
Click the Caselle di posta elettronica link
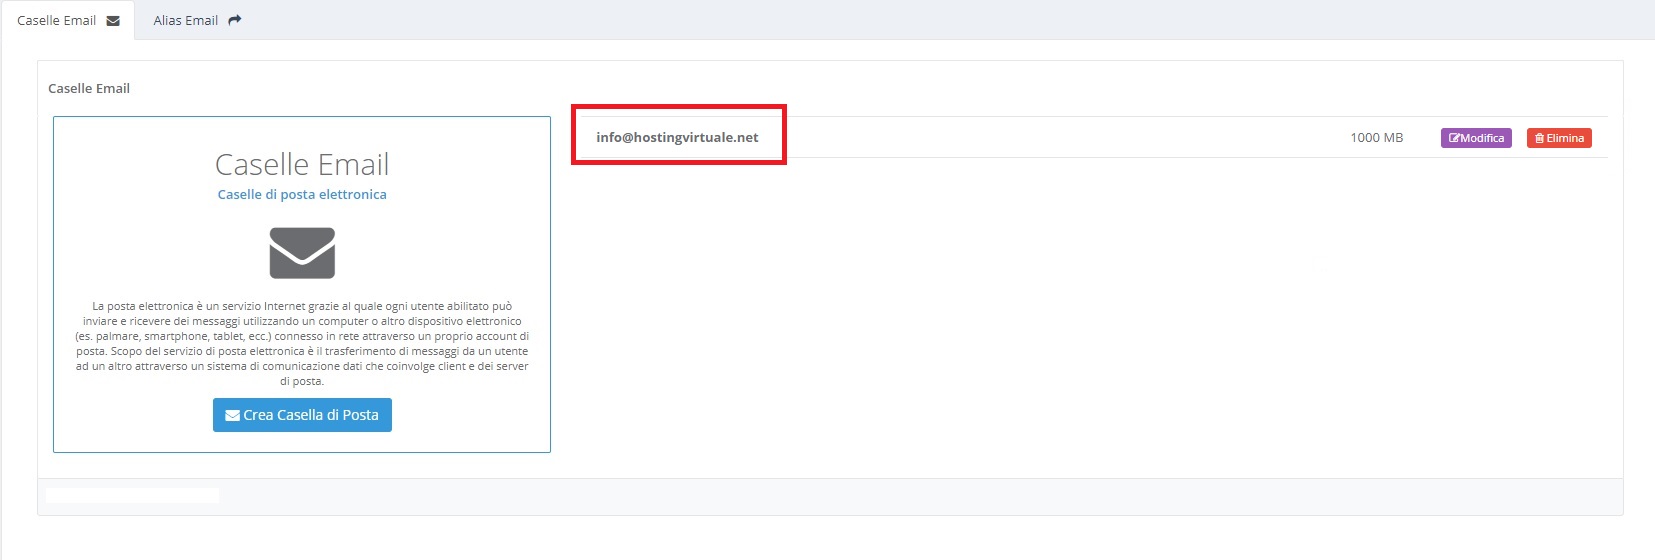(x=302, y=194)
